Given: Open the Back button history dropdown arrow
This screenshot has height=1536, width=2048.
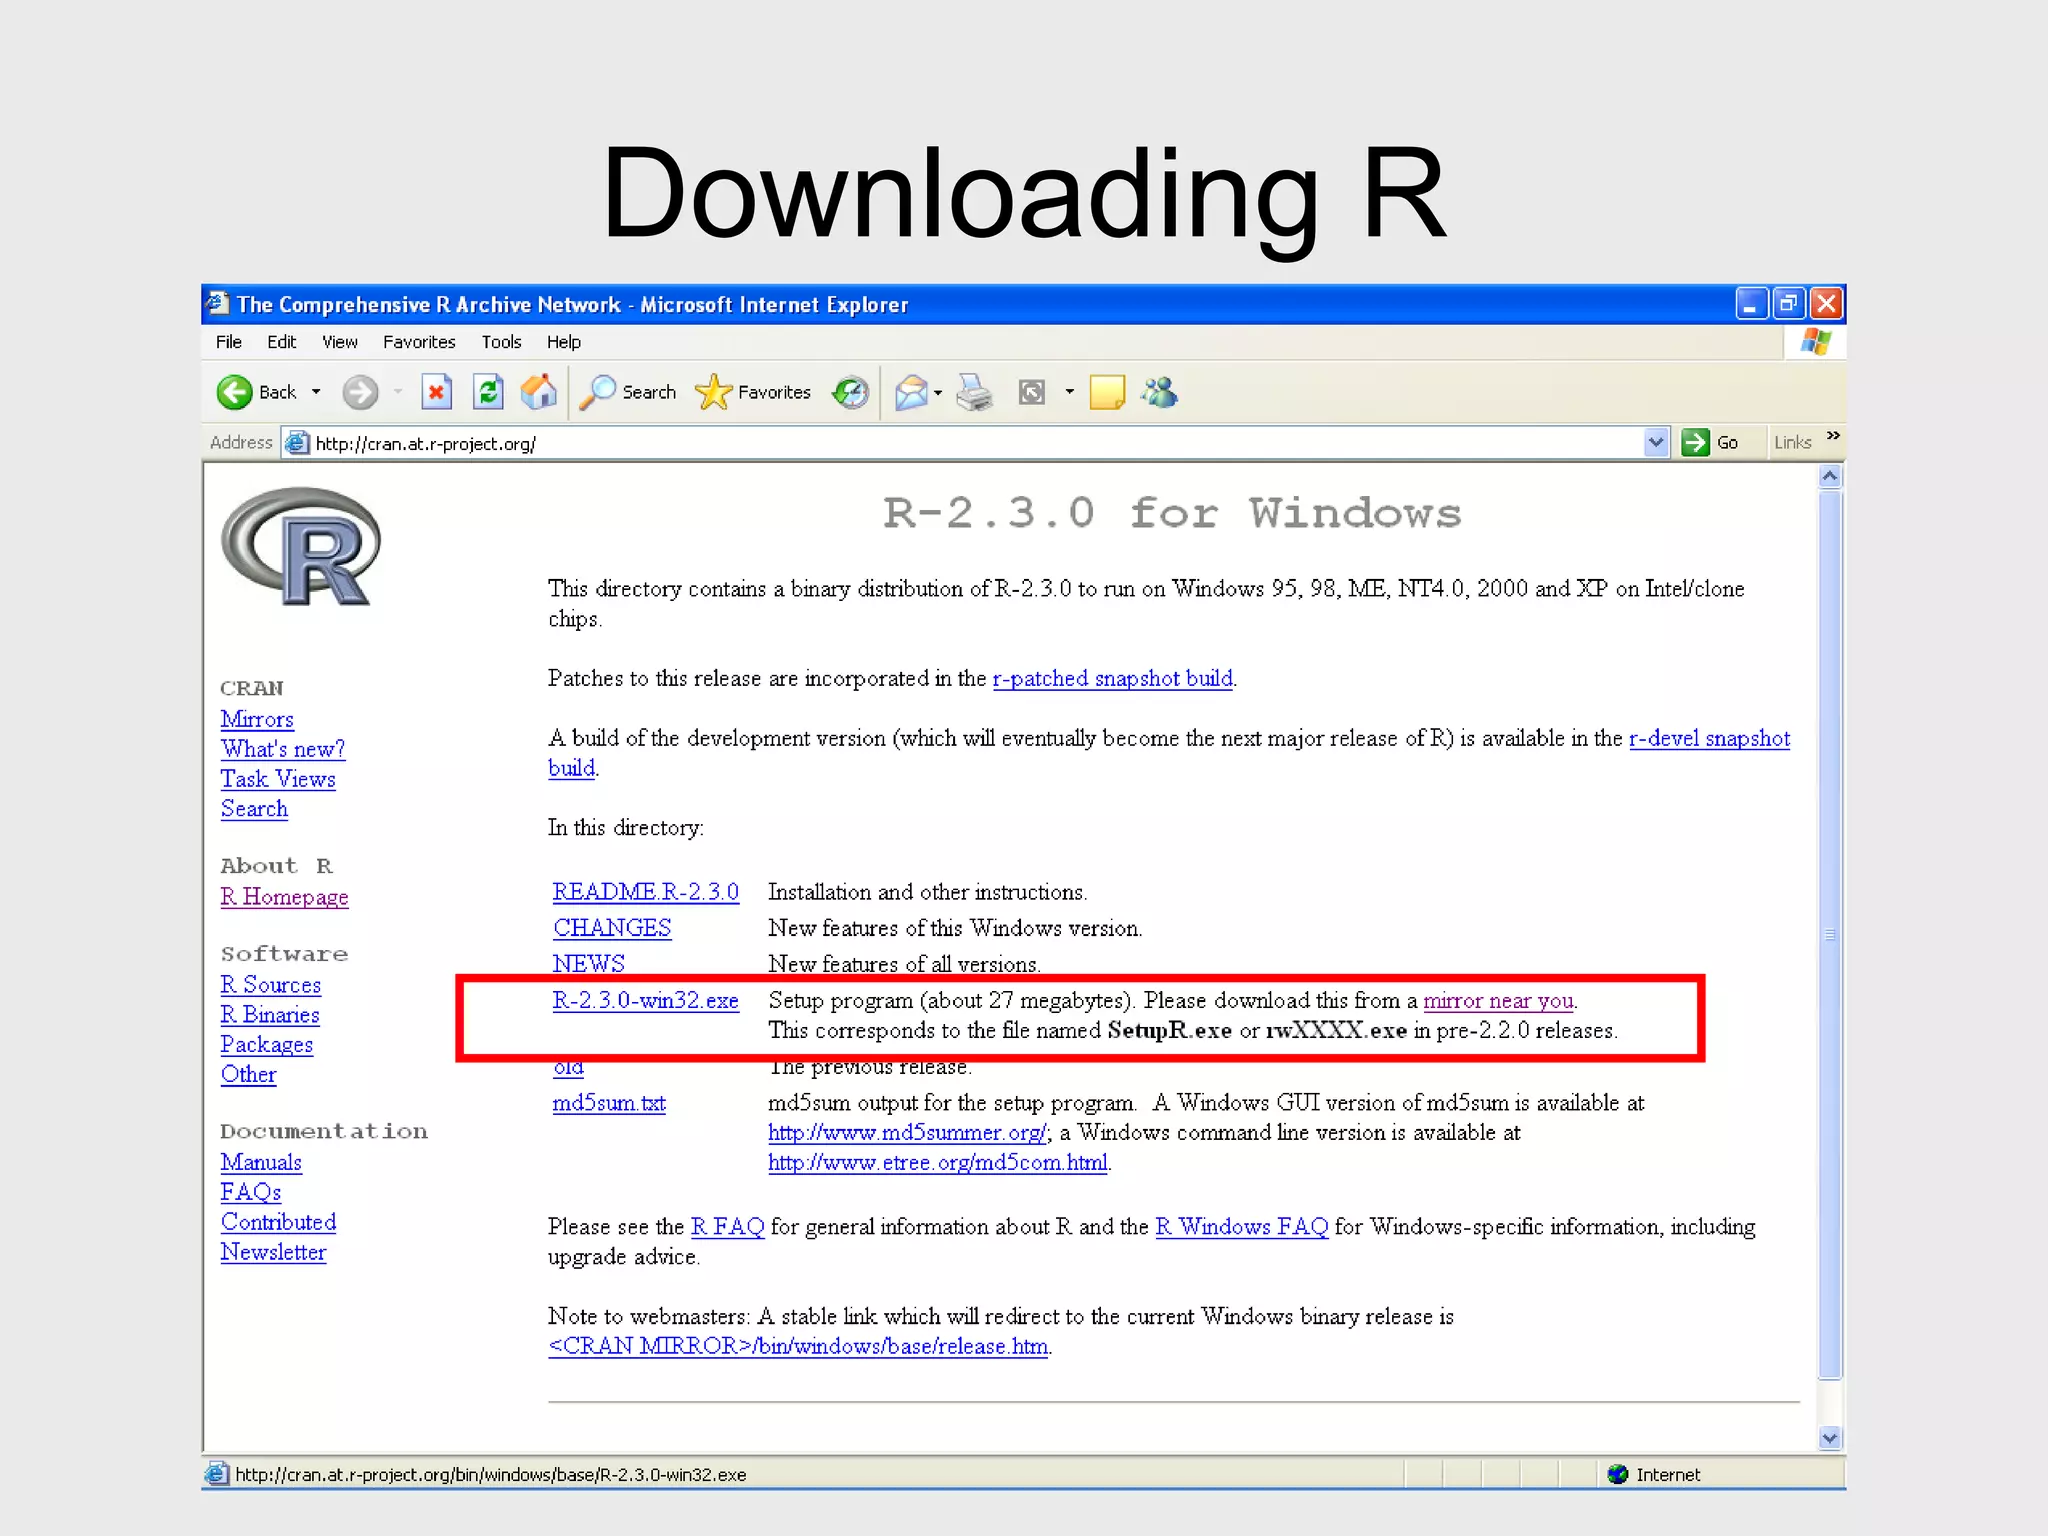Looking at the screenshot, I should [316, 392].
